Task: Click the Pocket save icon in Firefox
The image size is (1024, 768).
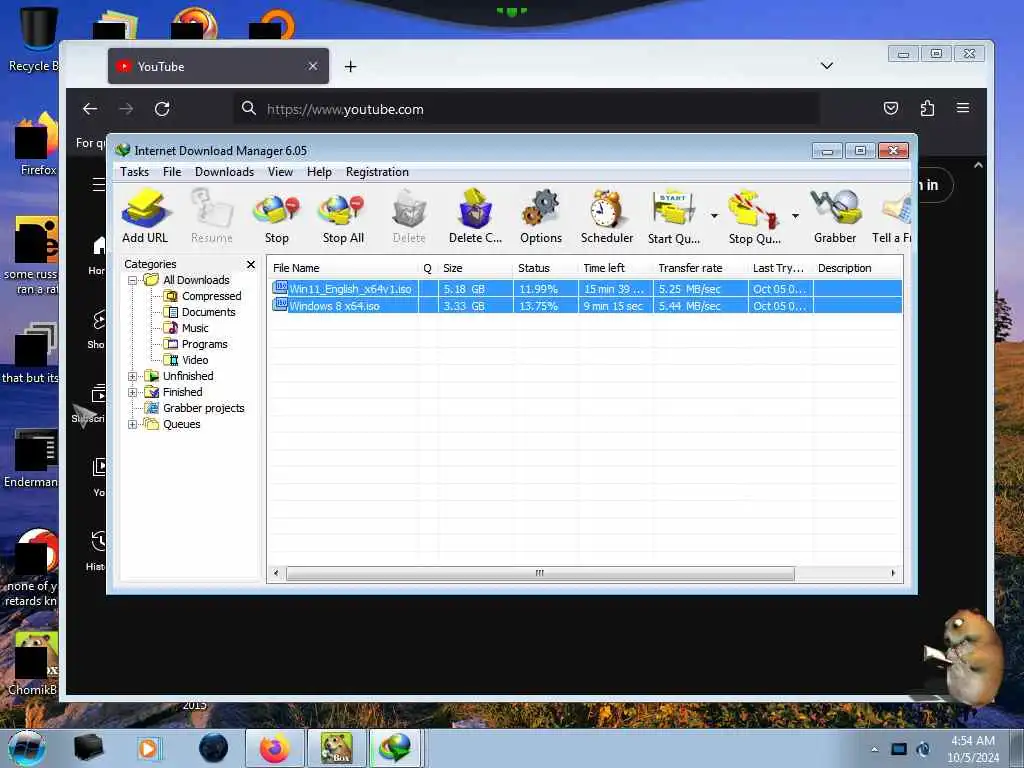Action: (891, 108)
